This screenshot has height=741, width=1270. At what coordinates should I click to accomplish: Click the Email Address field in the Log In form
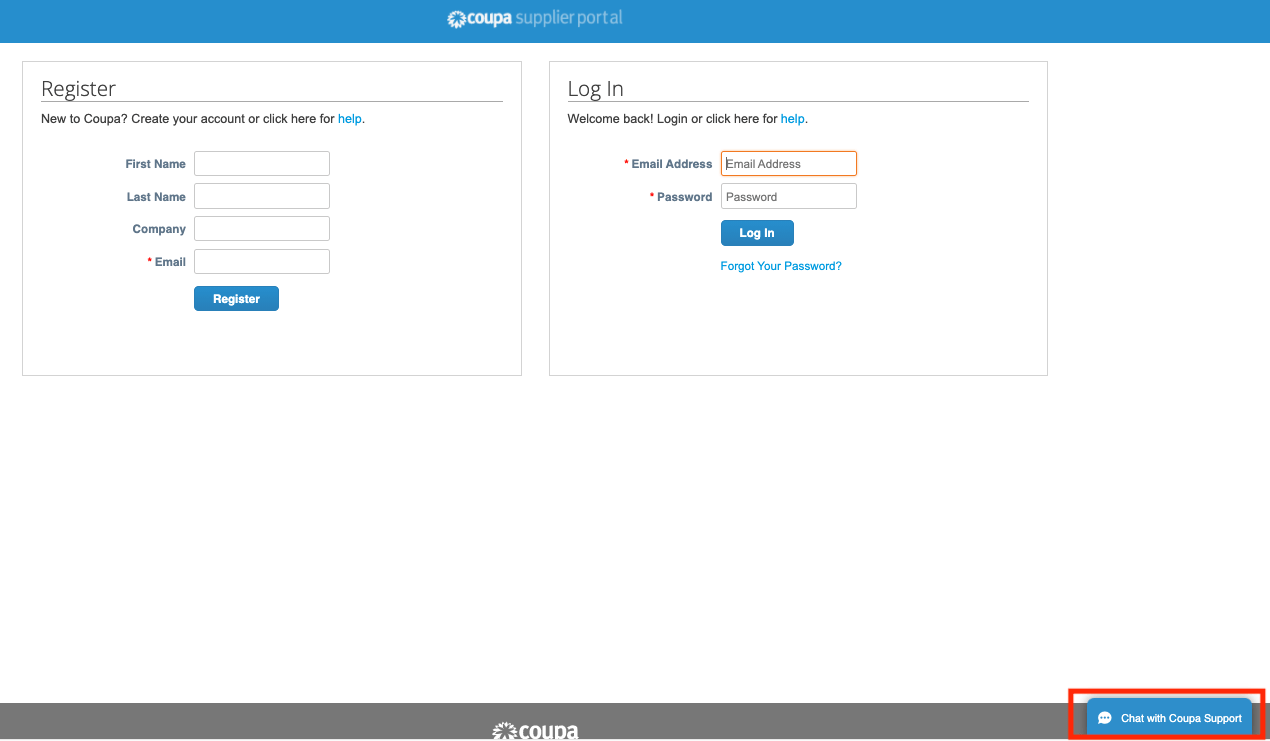coord(788,163)
